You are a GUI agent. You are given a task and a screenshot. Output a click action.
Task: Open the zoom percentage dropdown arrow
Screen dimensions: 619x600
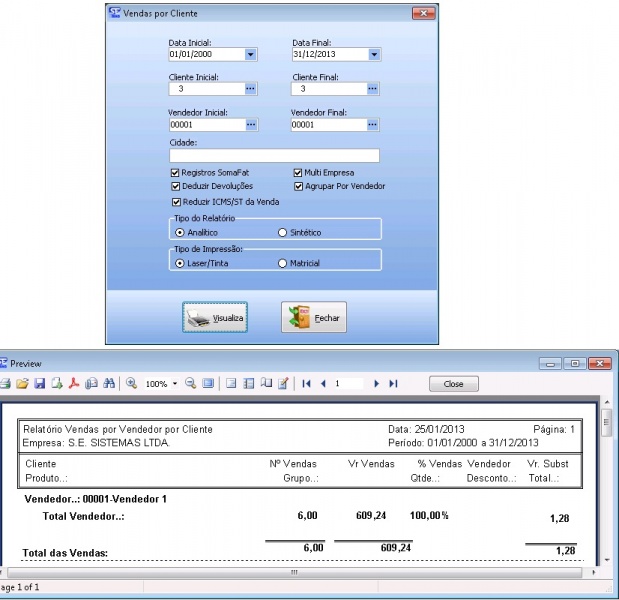[x=175, y=384]
